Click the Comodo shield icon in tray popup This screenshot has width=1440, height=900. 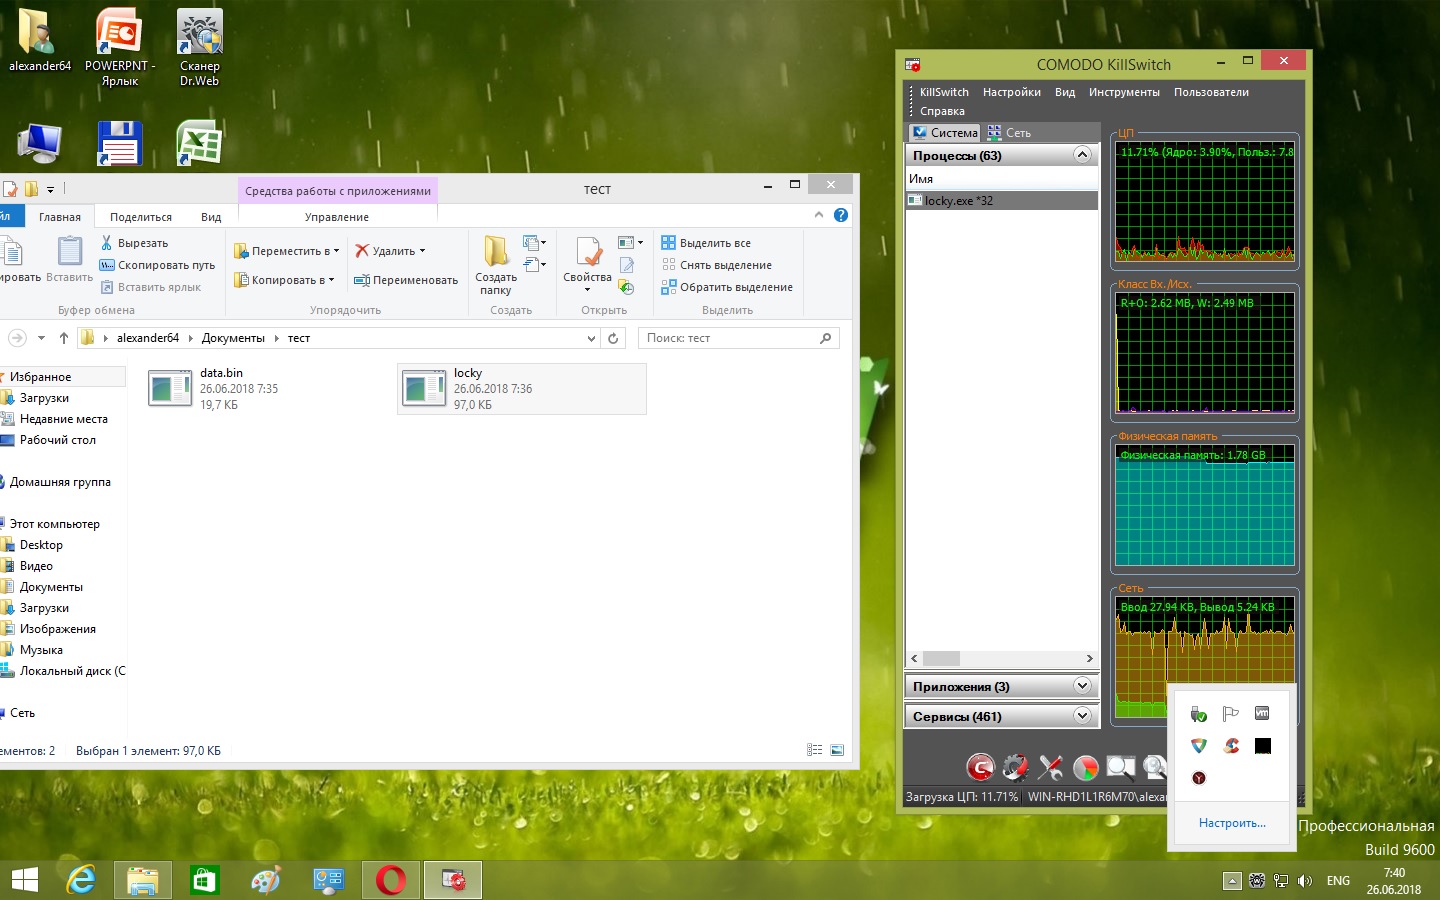[x=1198, y=746]
